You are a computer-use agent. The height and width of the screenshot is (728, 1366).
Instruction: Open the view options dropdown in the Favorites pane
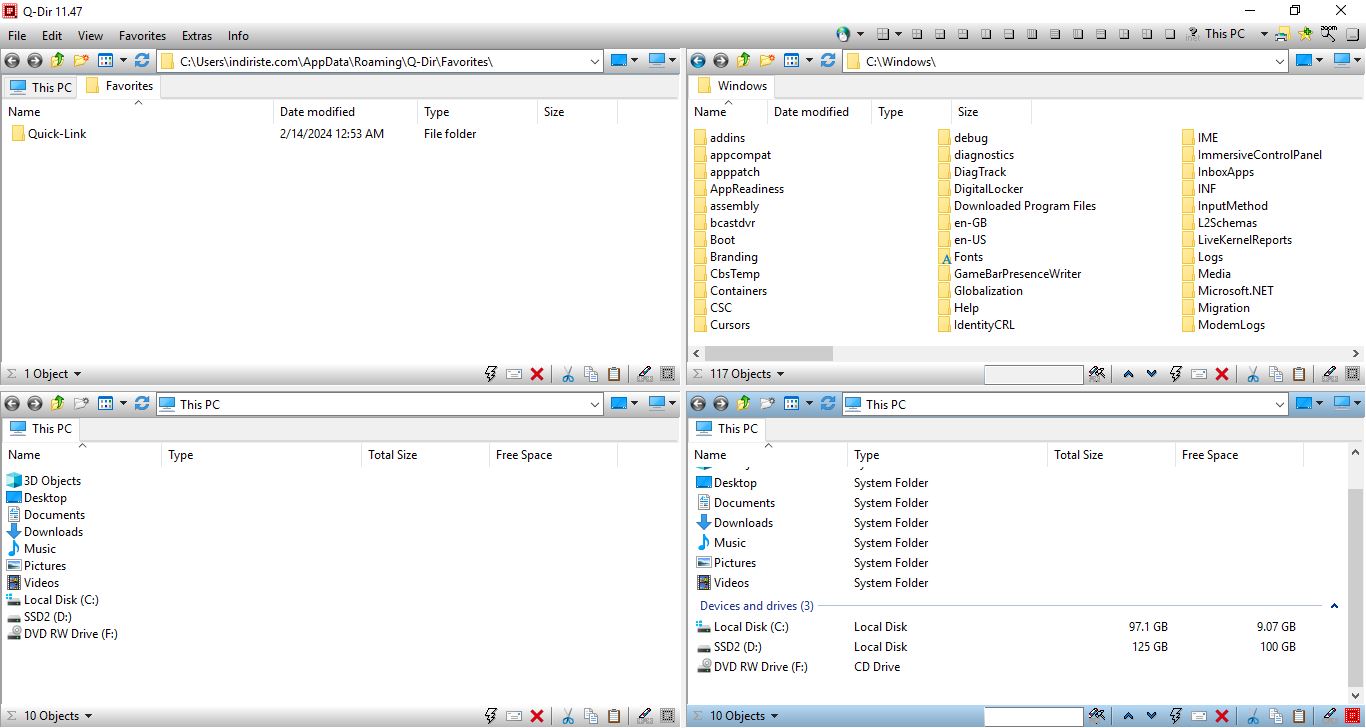coord(123,61)
